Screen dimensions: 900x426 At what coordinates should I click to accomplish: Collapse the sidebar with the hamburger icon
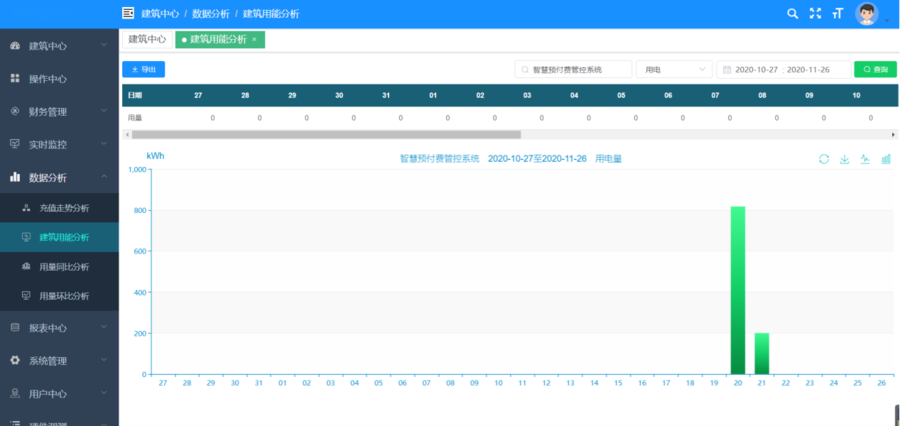pos(128,14)
